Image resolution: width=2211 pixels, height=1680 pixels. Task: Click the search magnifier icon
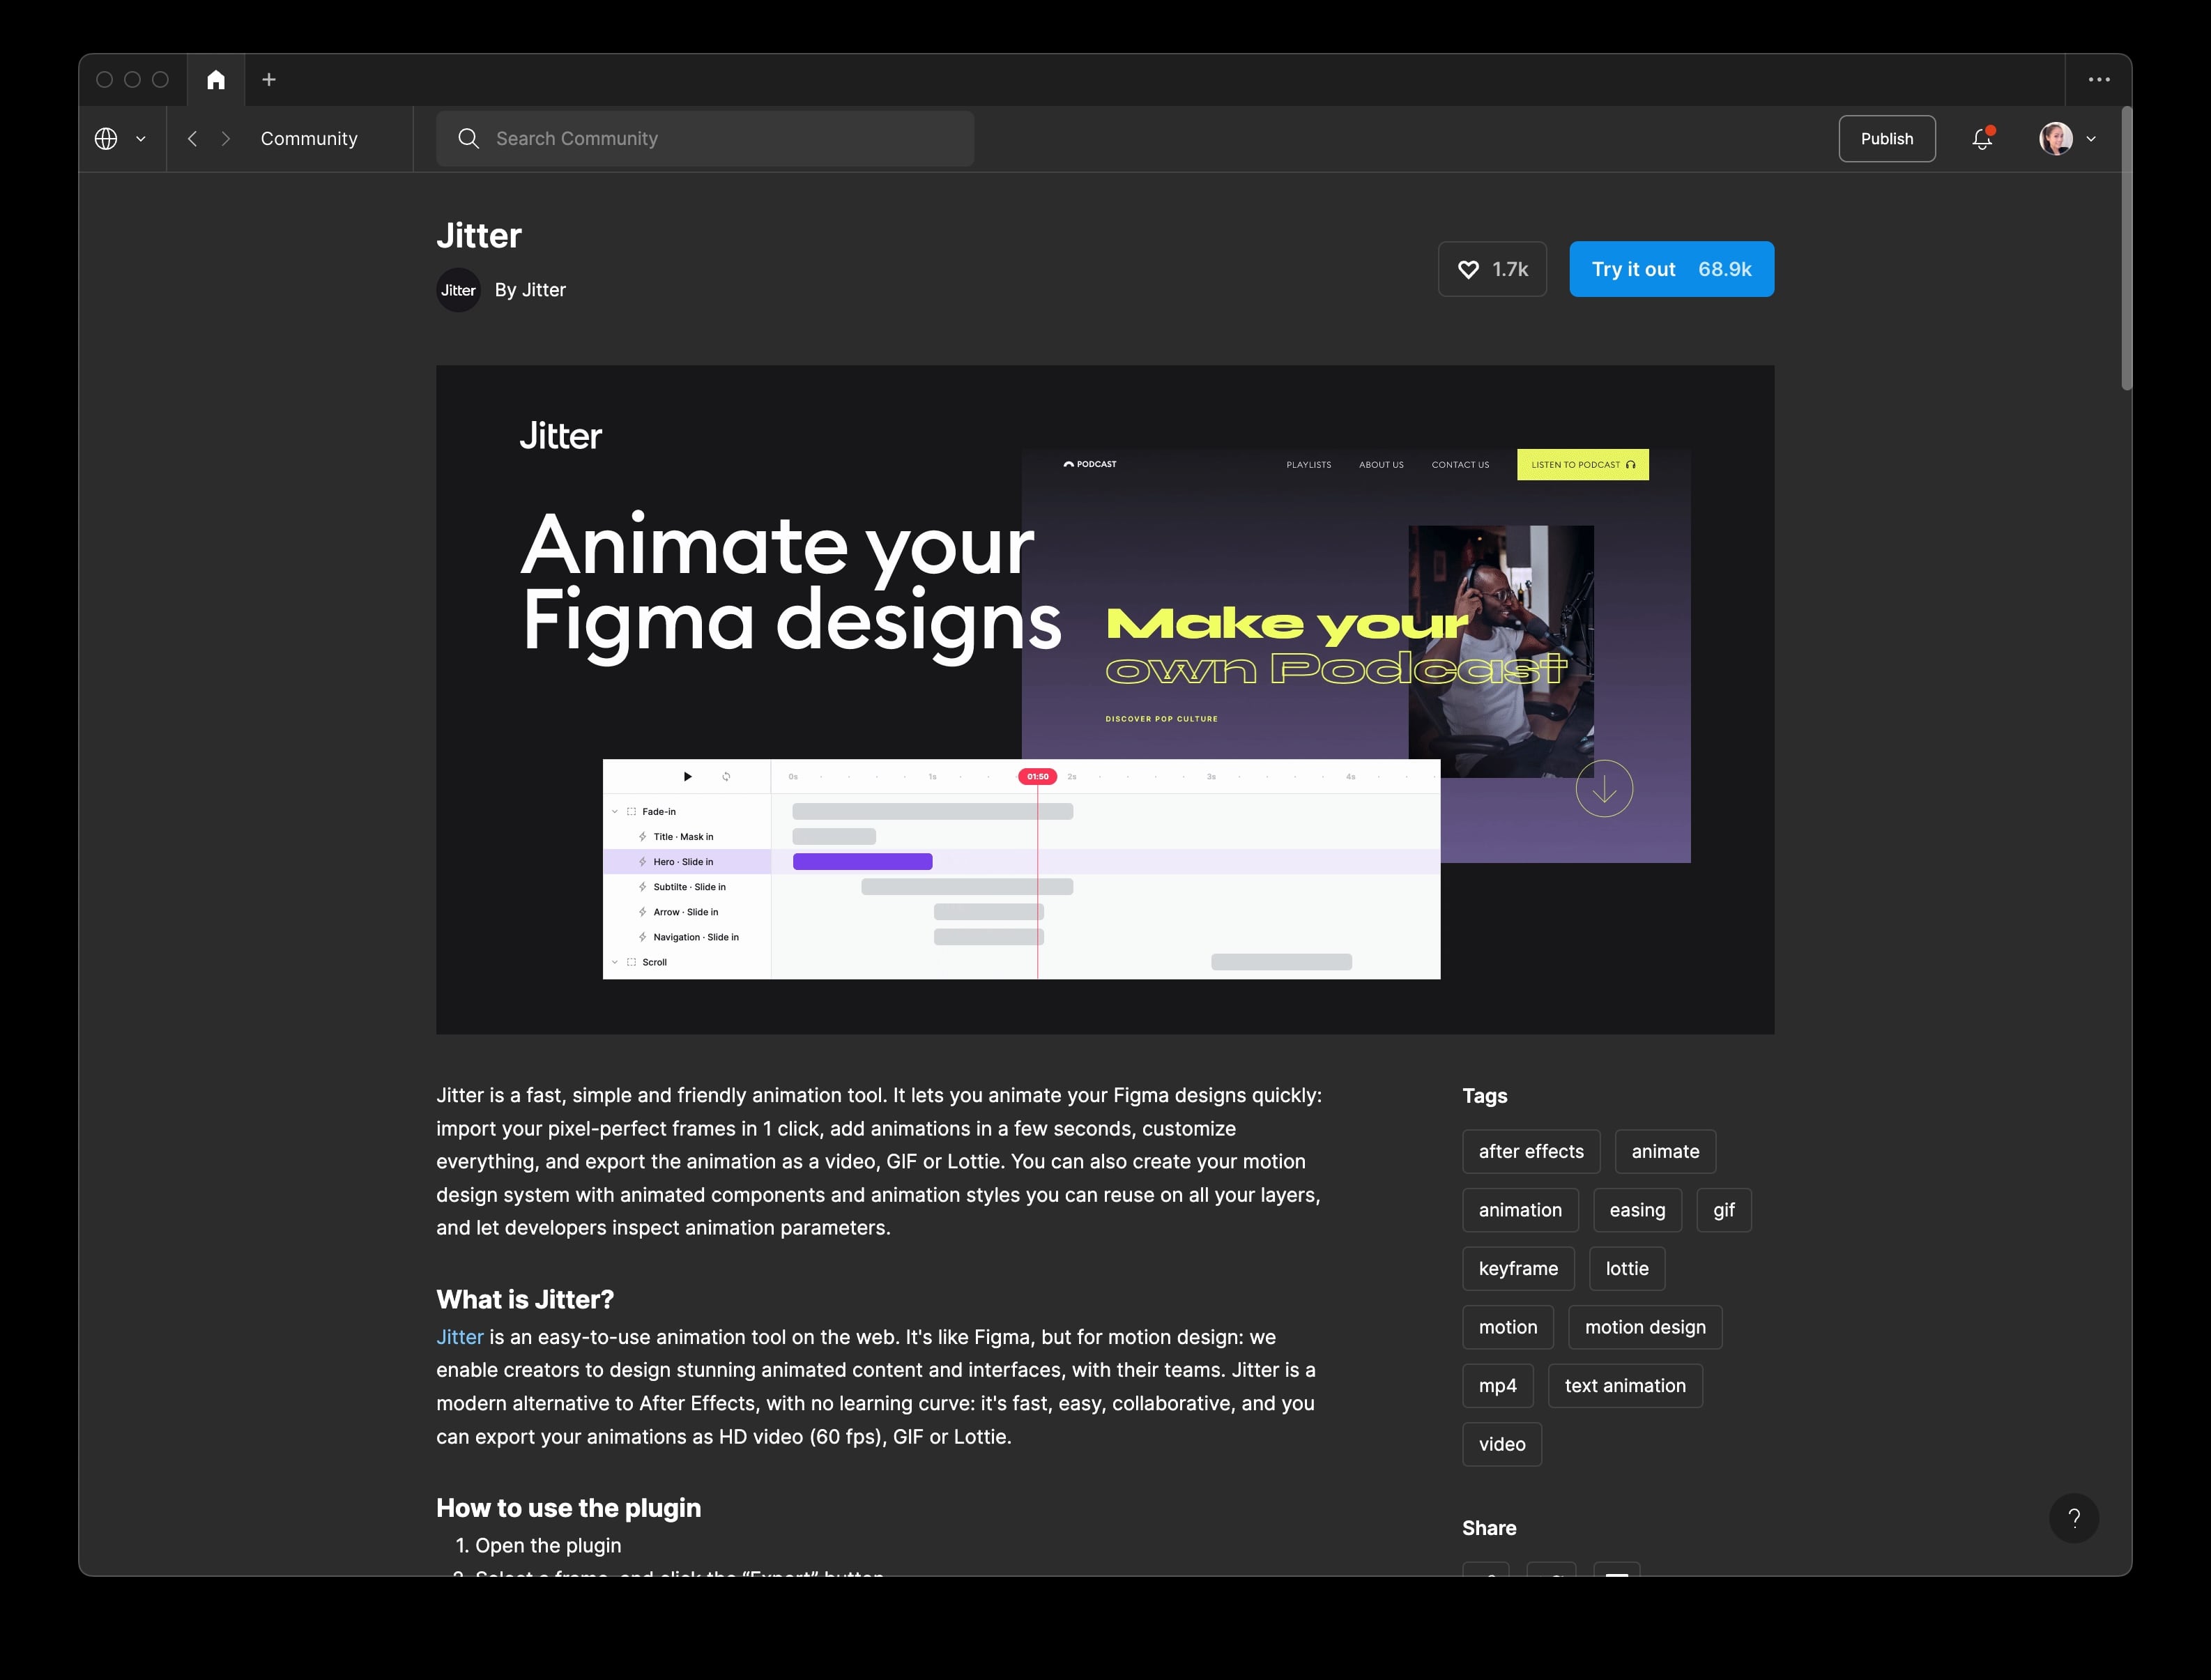click(468, 139)
